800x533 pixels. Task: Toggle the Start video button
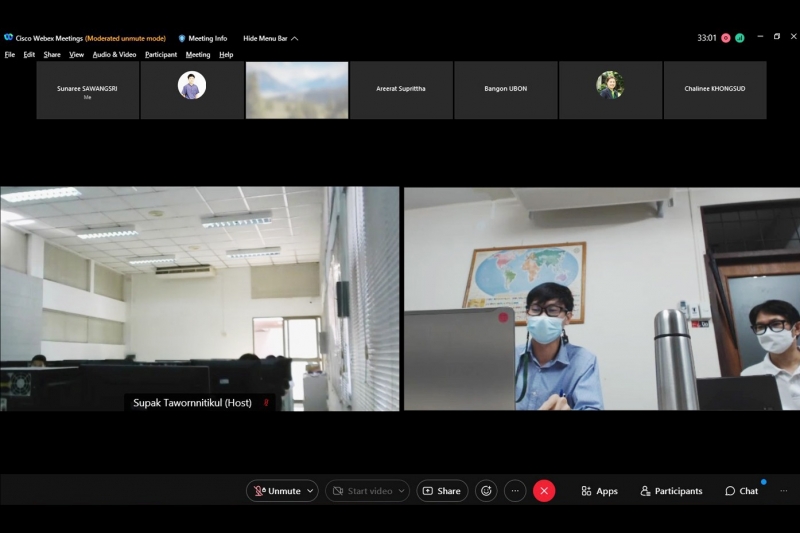click(360, 491)
